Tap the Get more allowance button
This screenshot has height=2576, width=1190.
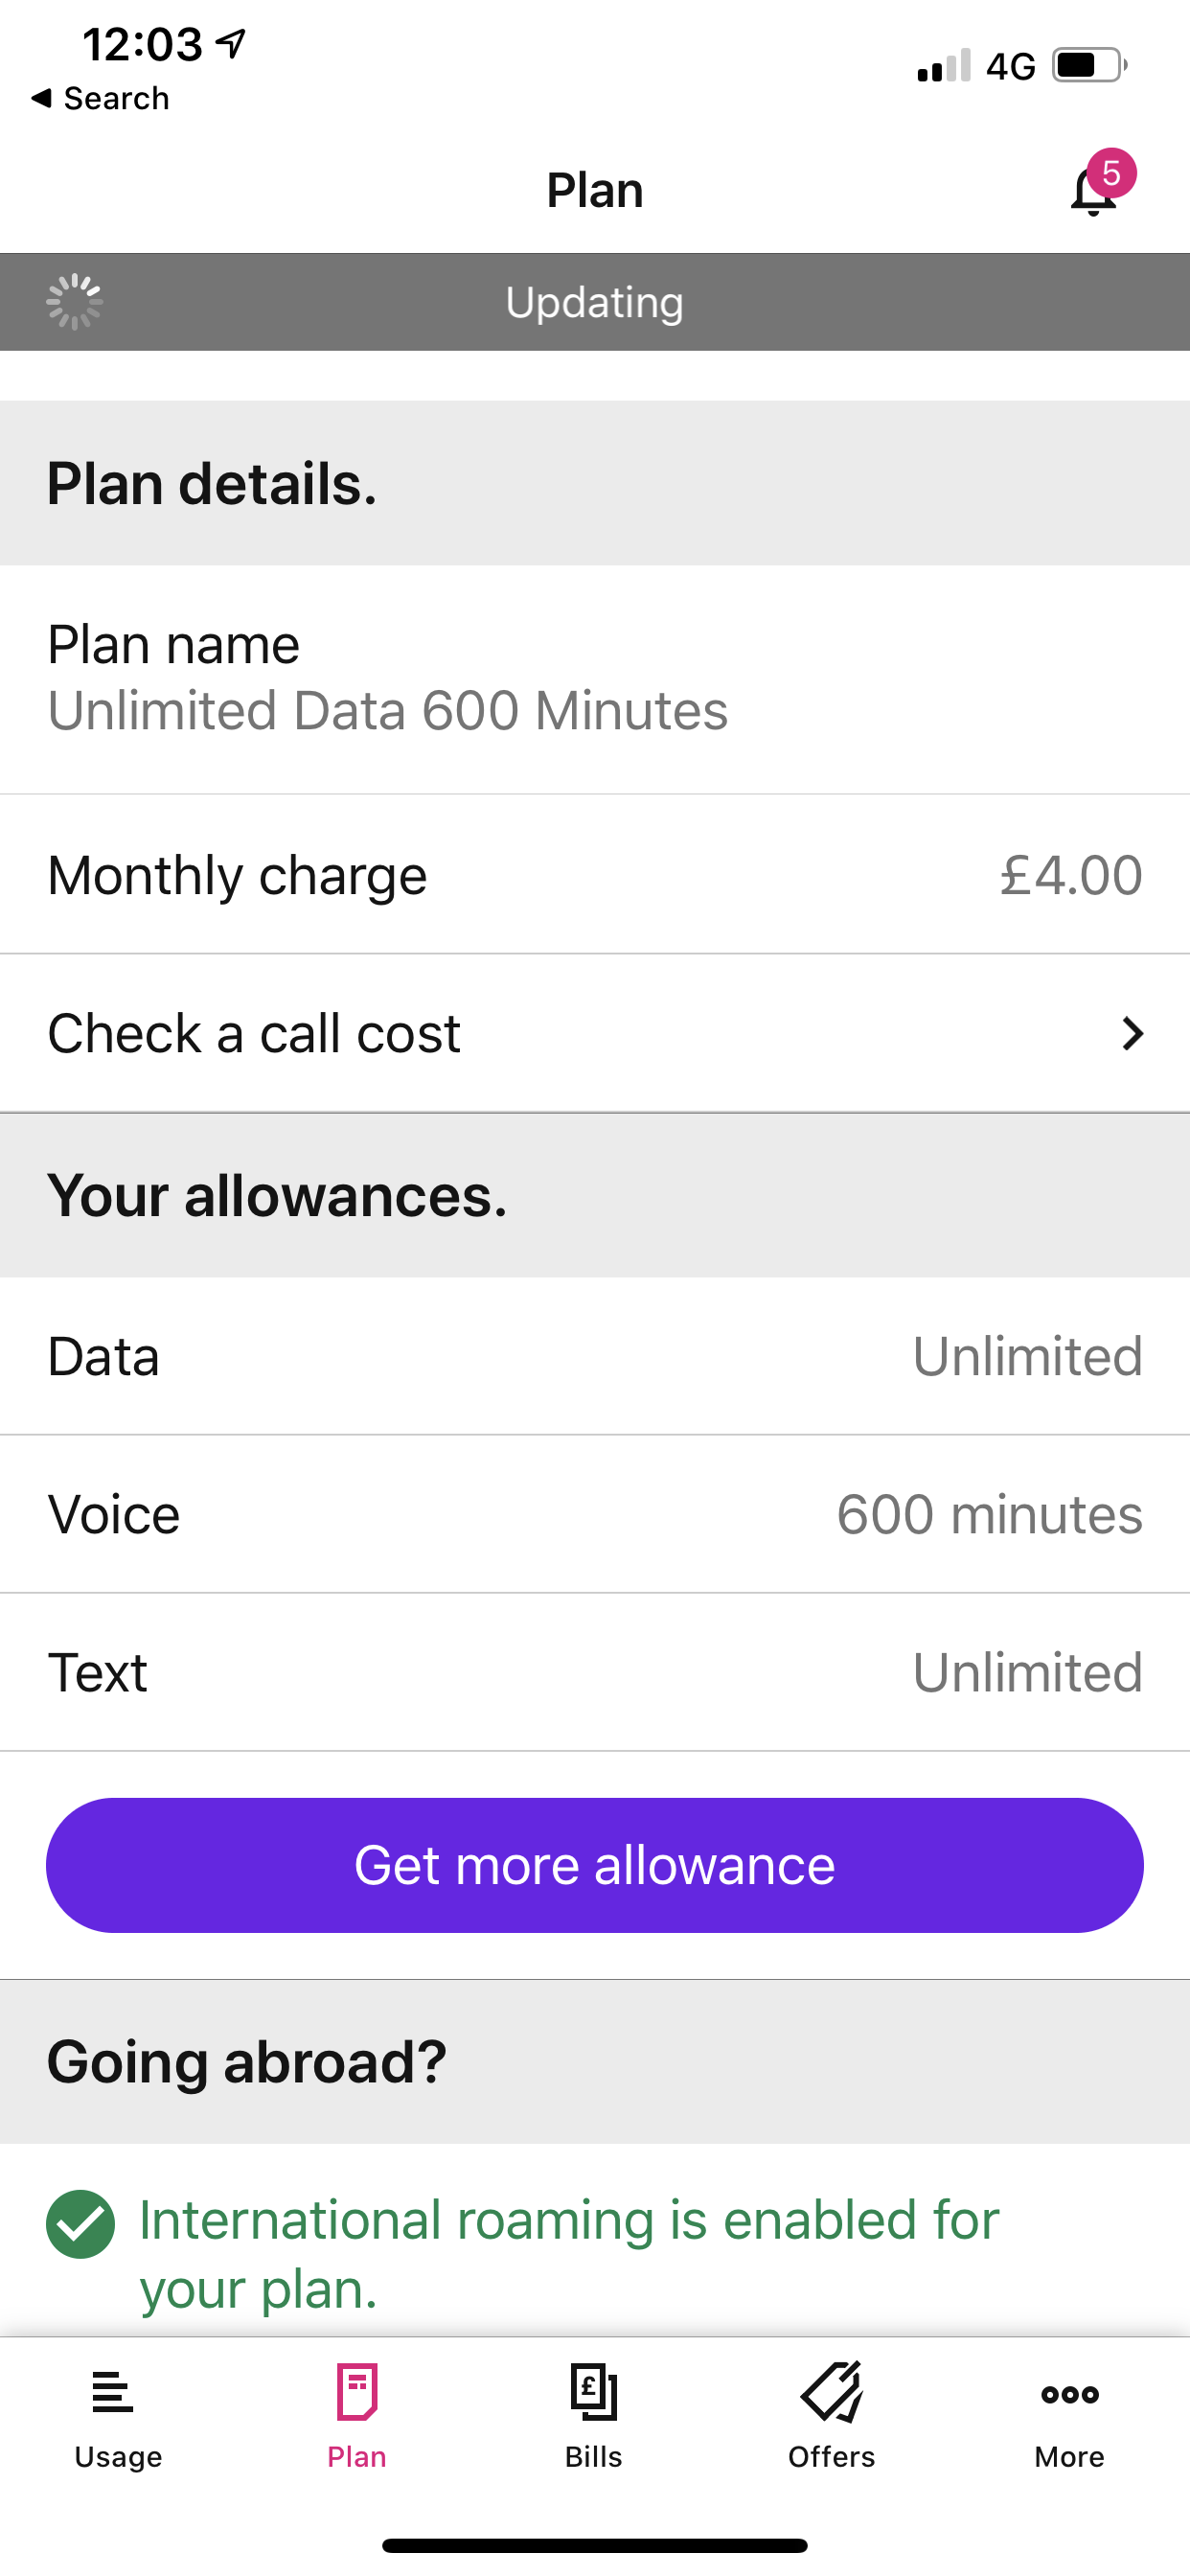595,1865
